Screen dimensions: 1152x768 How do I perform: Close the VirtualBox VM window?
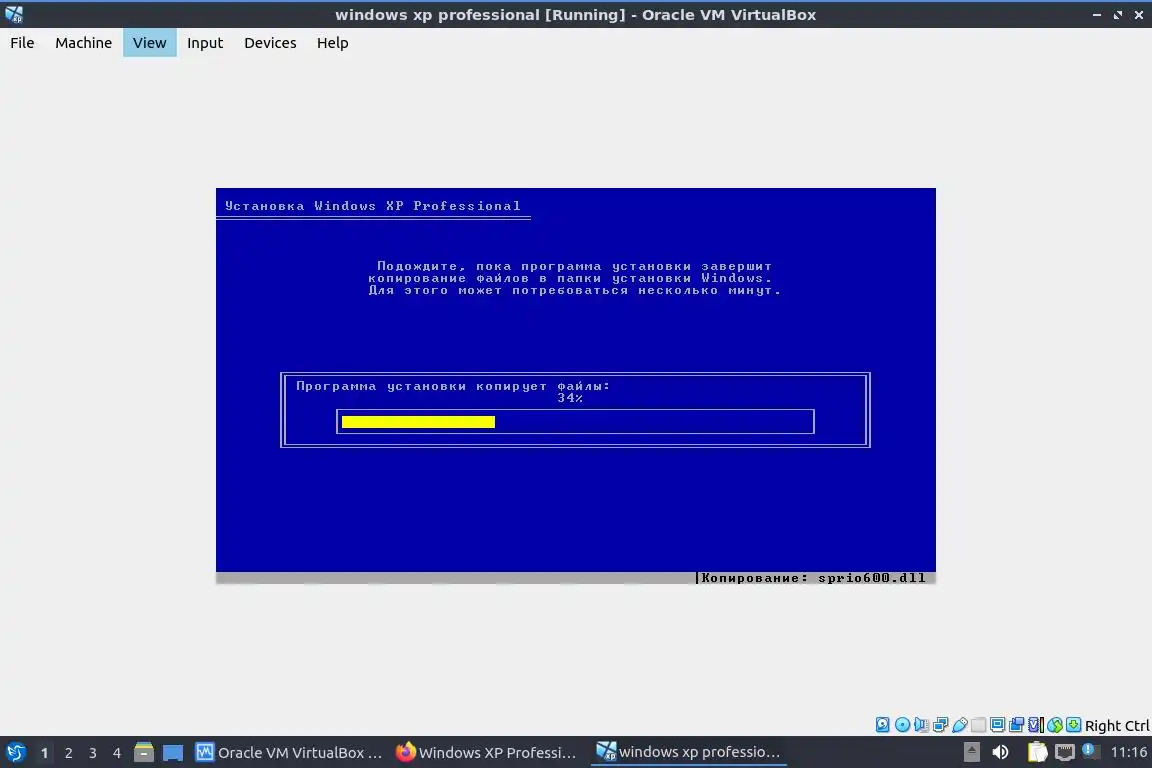[x=1139, y=15]
